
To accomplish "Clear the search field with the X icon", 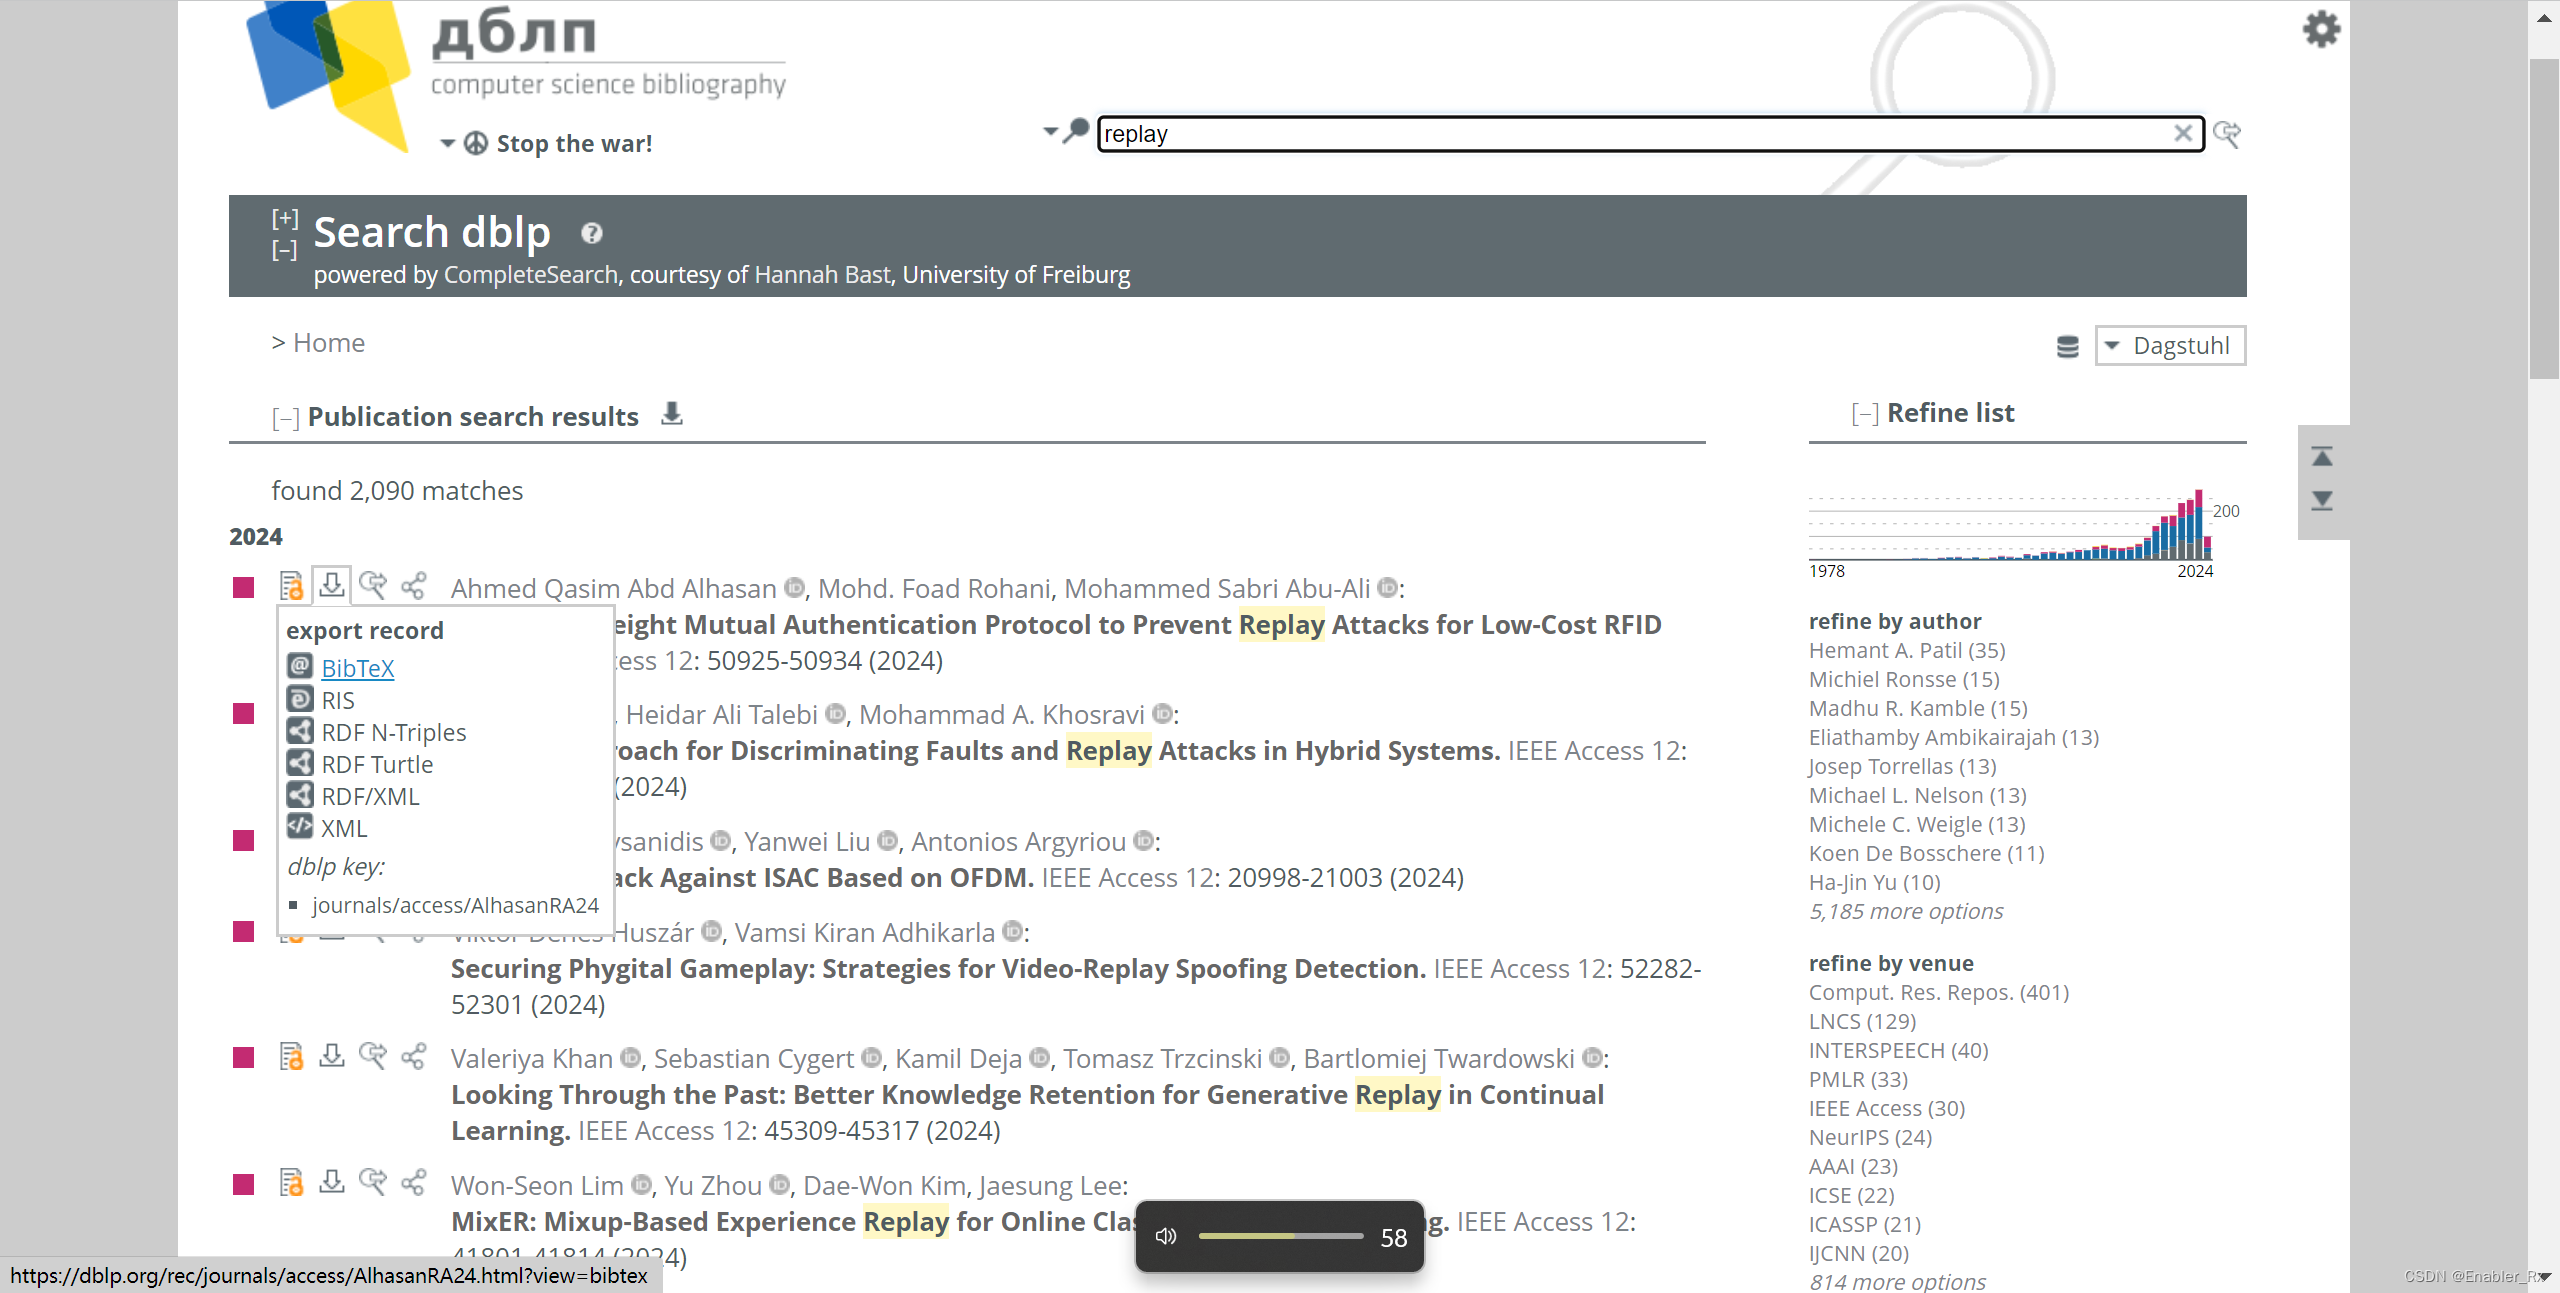I will click(x=2183, y=134).
